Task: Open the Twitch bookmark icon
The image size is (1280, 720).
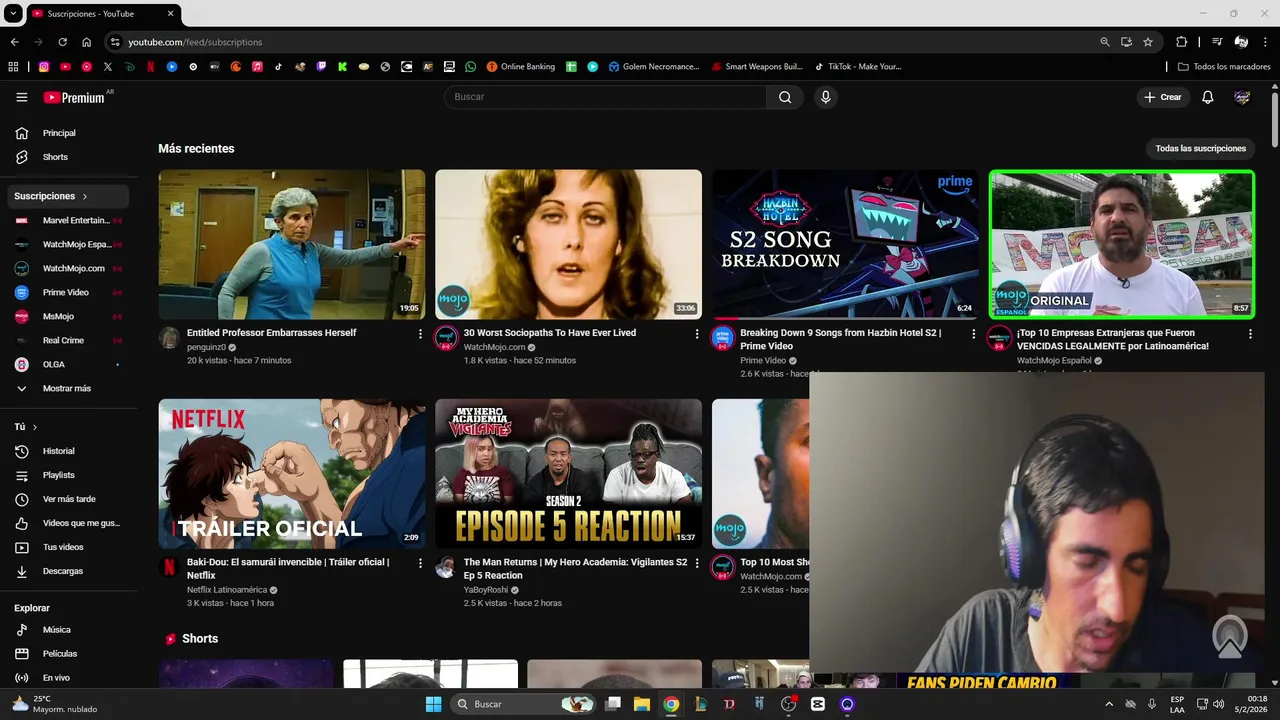Action: (x=321, y=67)
